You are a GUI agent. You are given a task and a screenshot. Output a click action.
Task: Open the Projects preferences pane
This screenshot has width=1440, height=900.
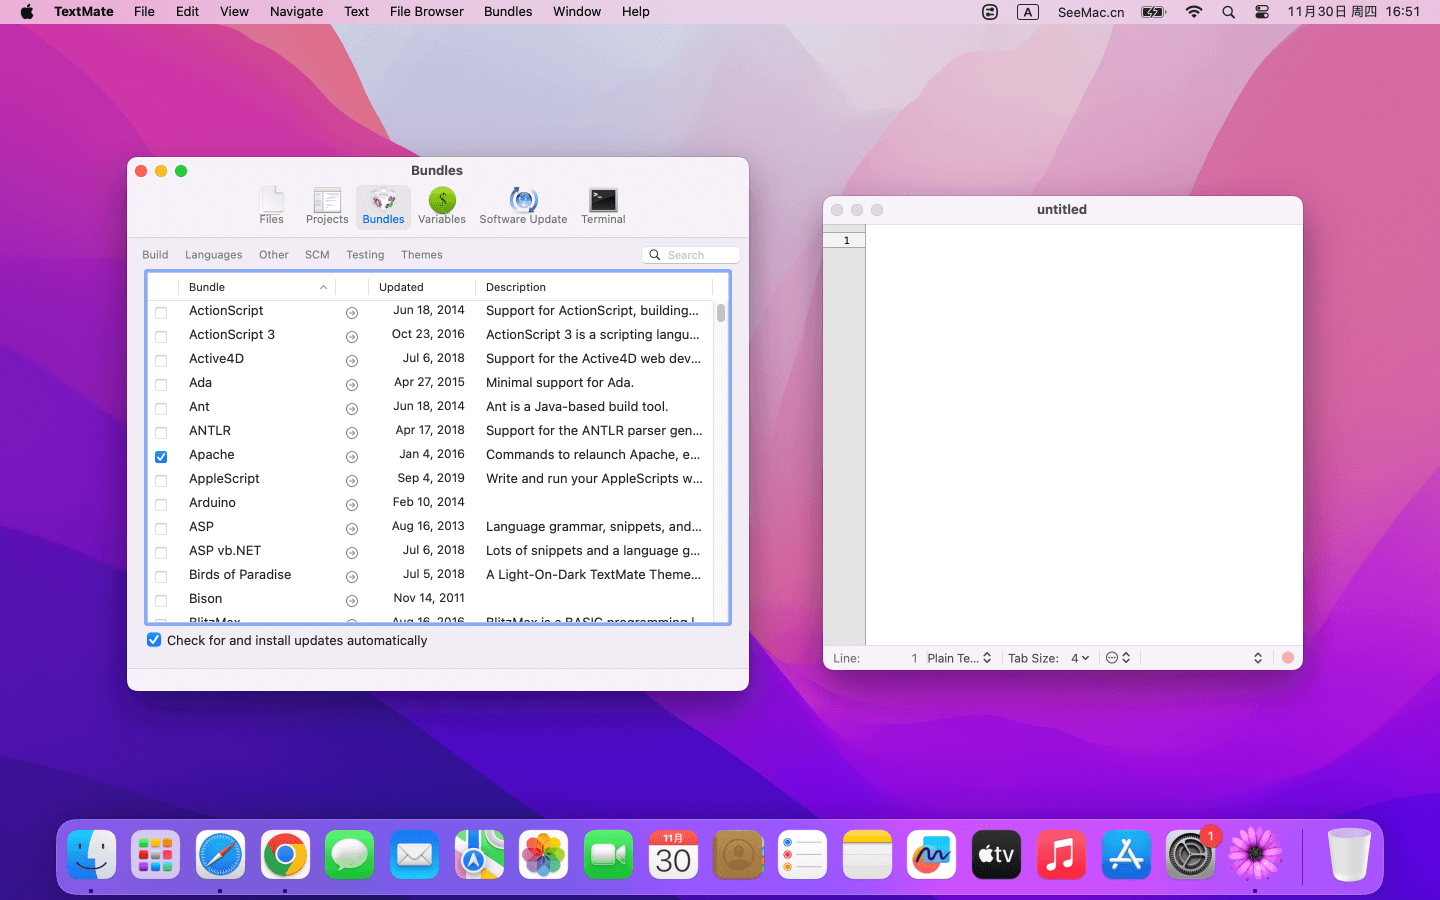327,206
